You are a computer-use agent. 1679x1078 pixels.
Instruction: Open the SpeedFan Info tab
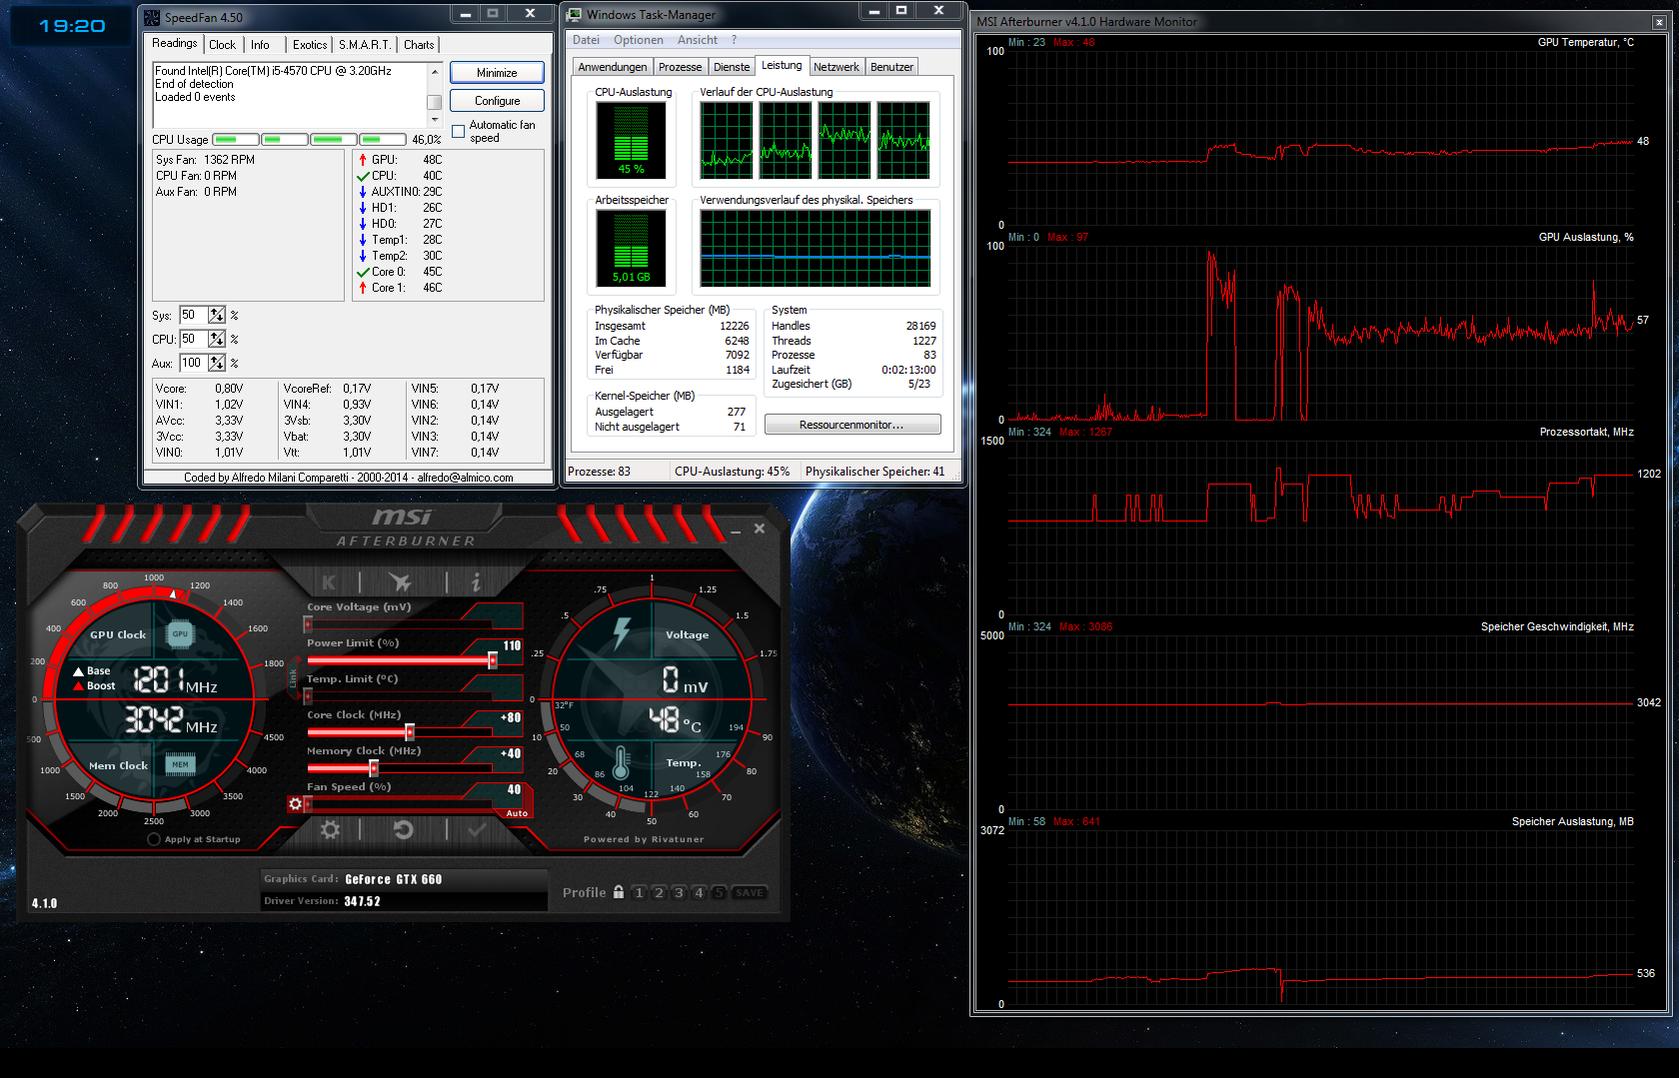click(x=260, y=45)
